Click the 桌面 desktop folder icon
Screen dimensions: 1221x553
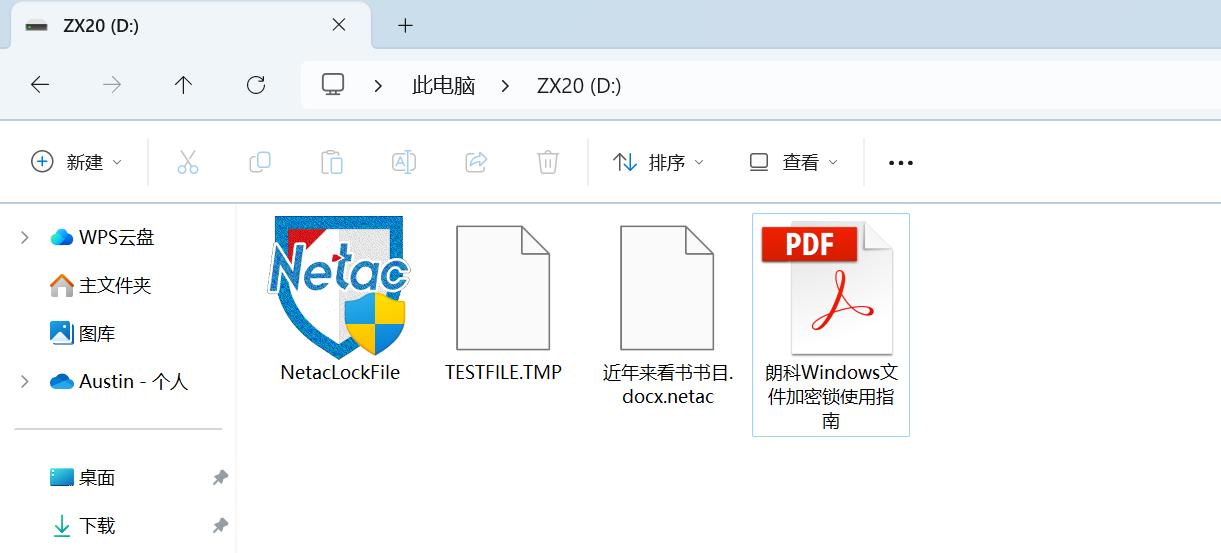click(x=62, y=477)
